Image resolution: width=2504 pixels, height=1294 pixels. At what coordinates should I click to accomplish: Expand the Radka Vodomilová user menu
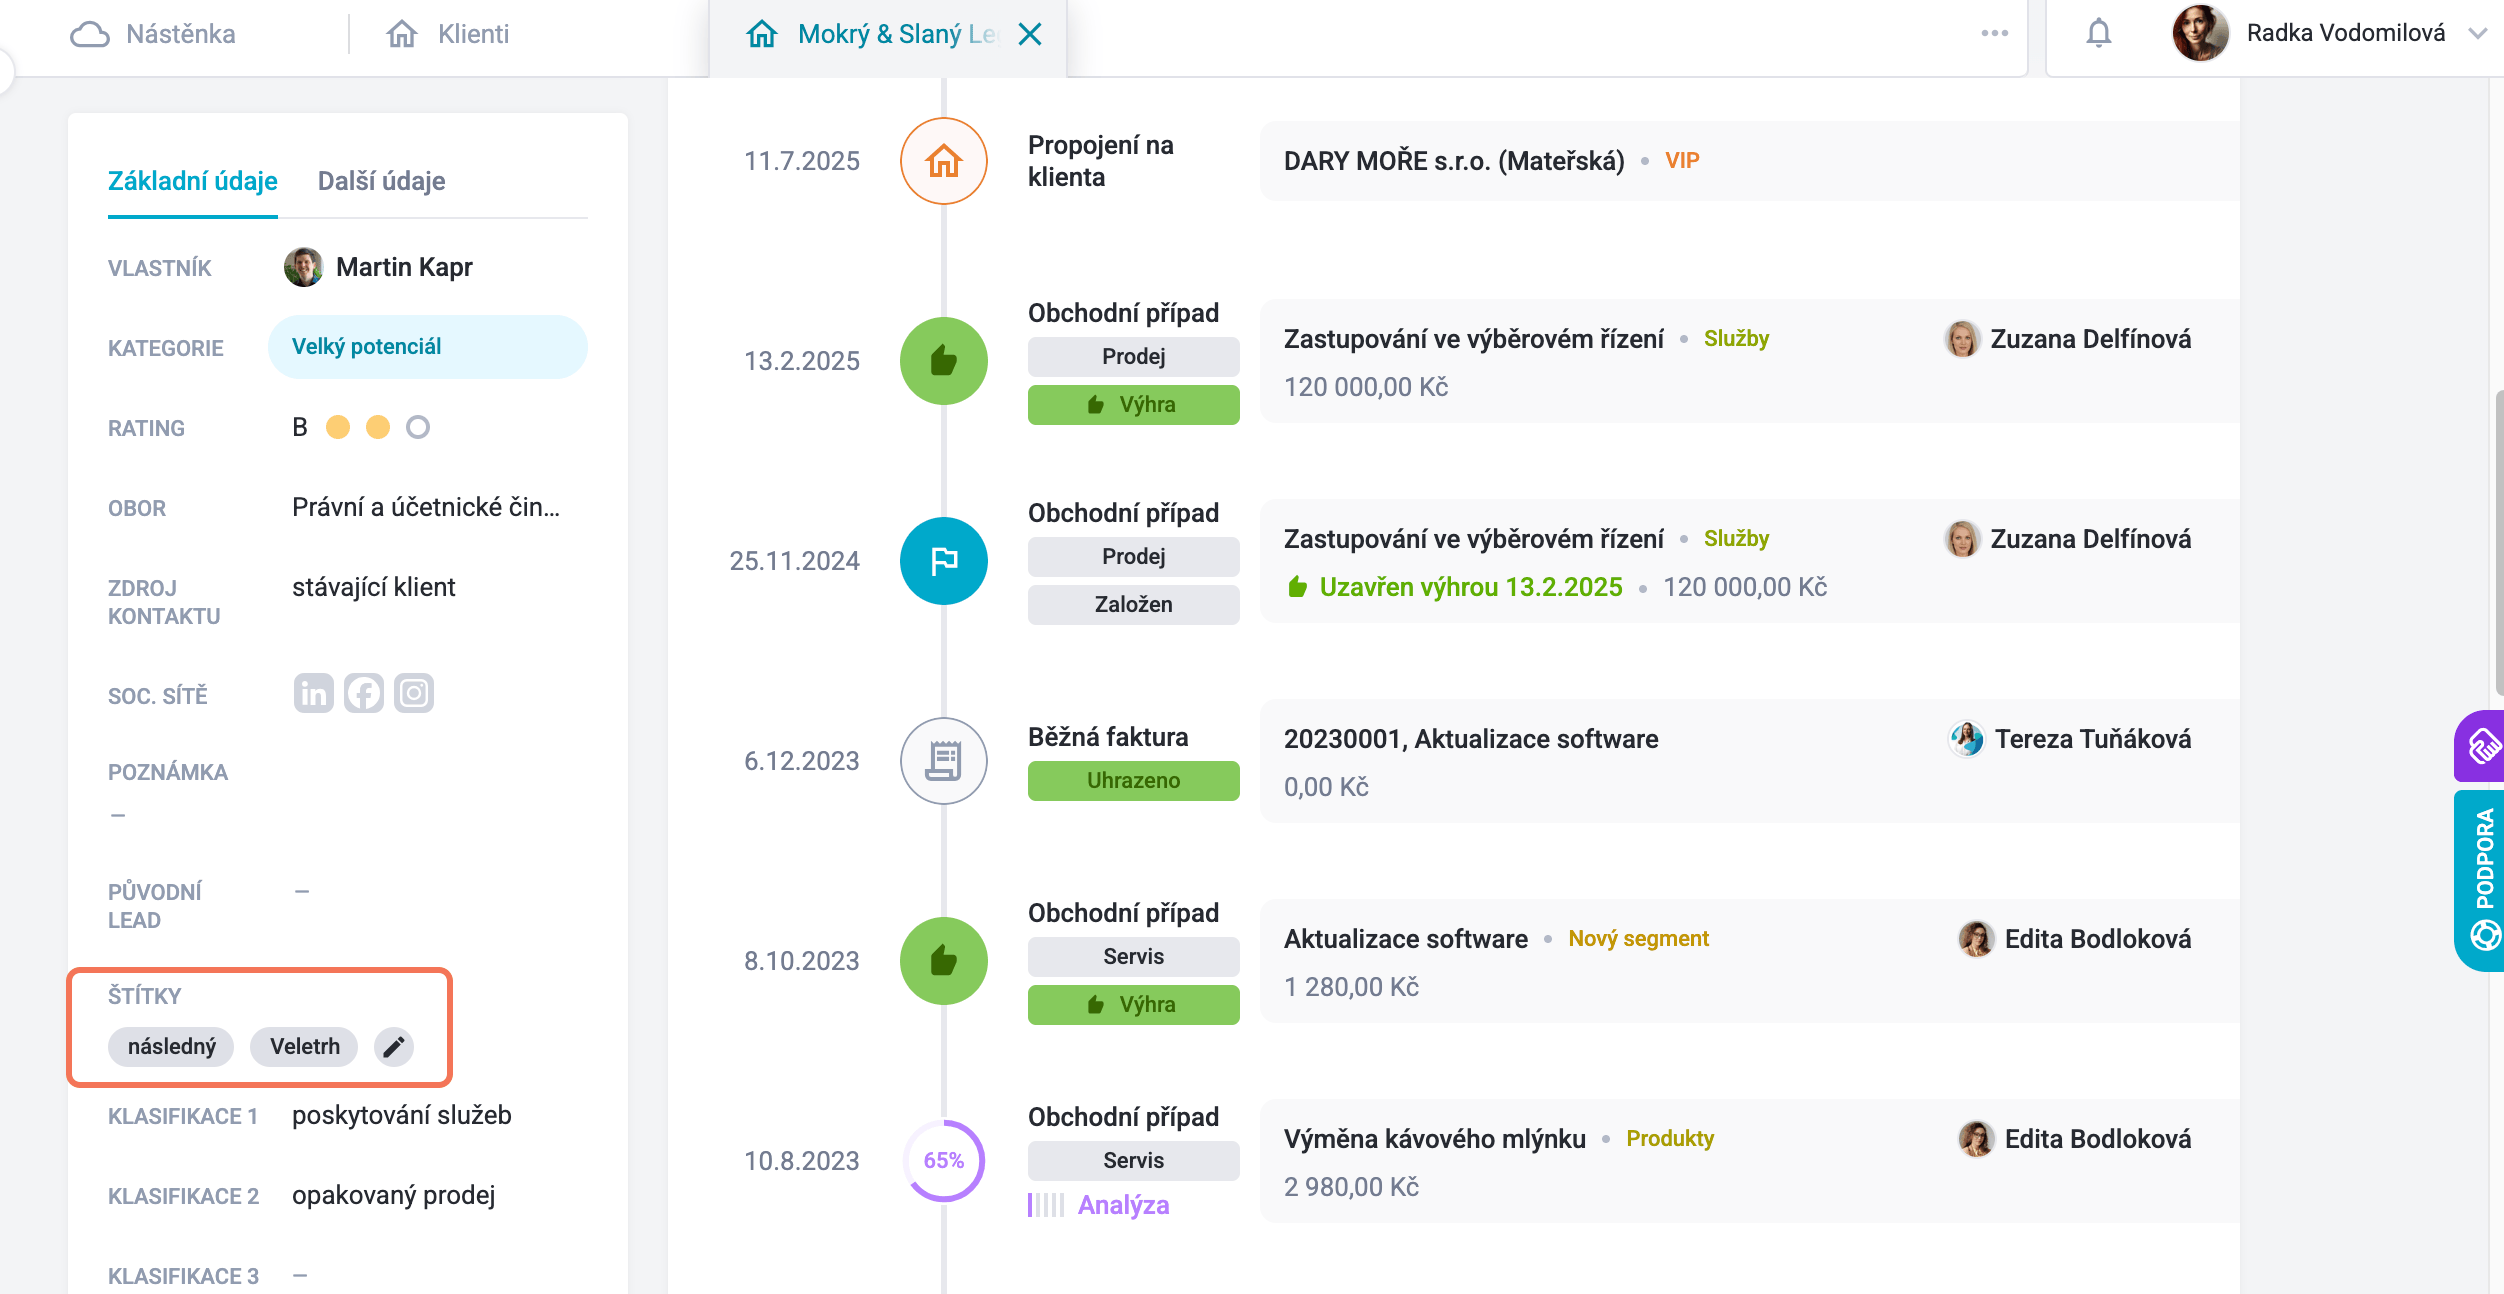click(x=2477, y=33)
